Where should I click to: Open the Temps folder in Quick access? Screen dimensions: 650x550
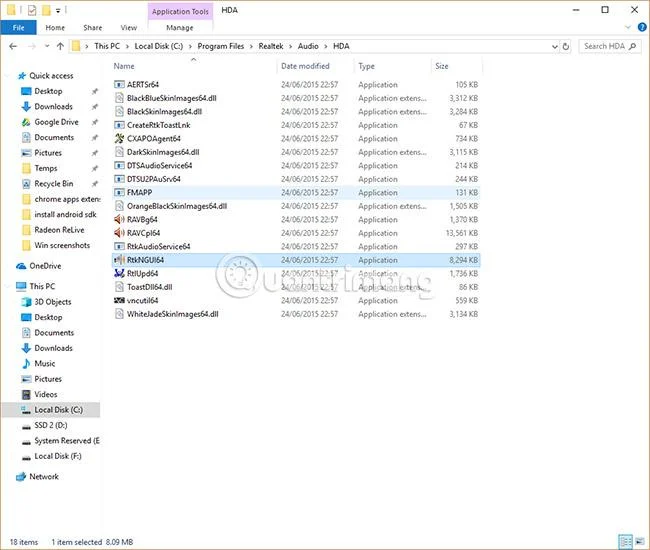click(46, 168)
